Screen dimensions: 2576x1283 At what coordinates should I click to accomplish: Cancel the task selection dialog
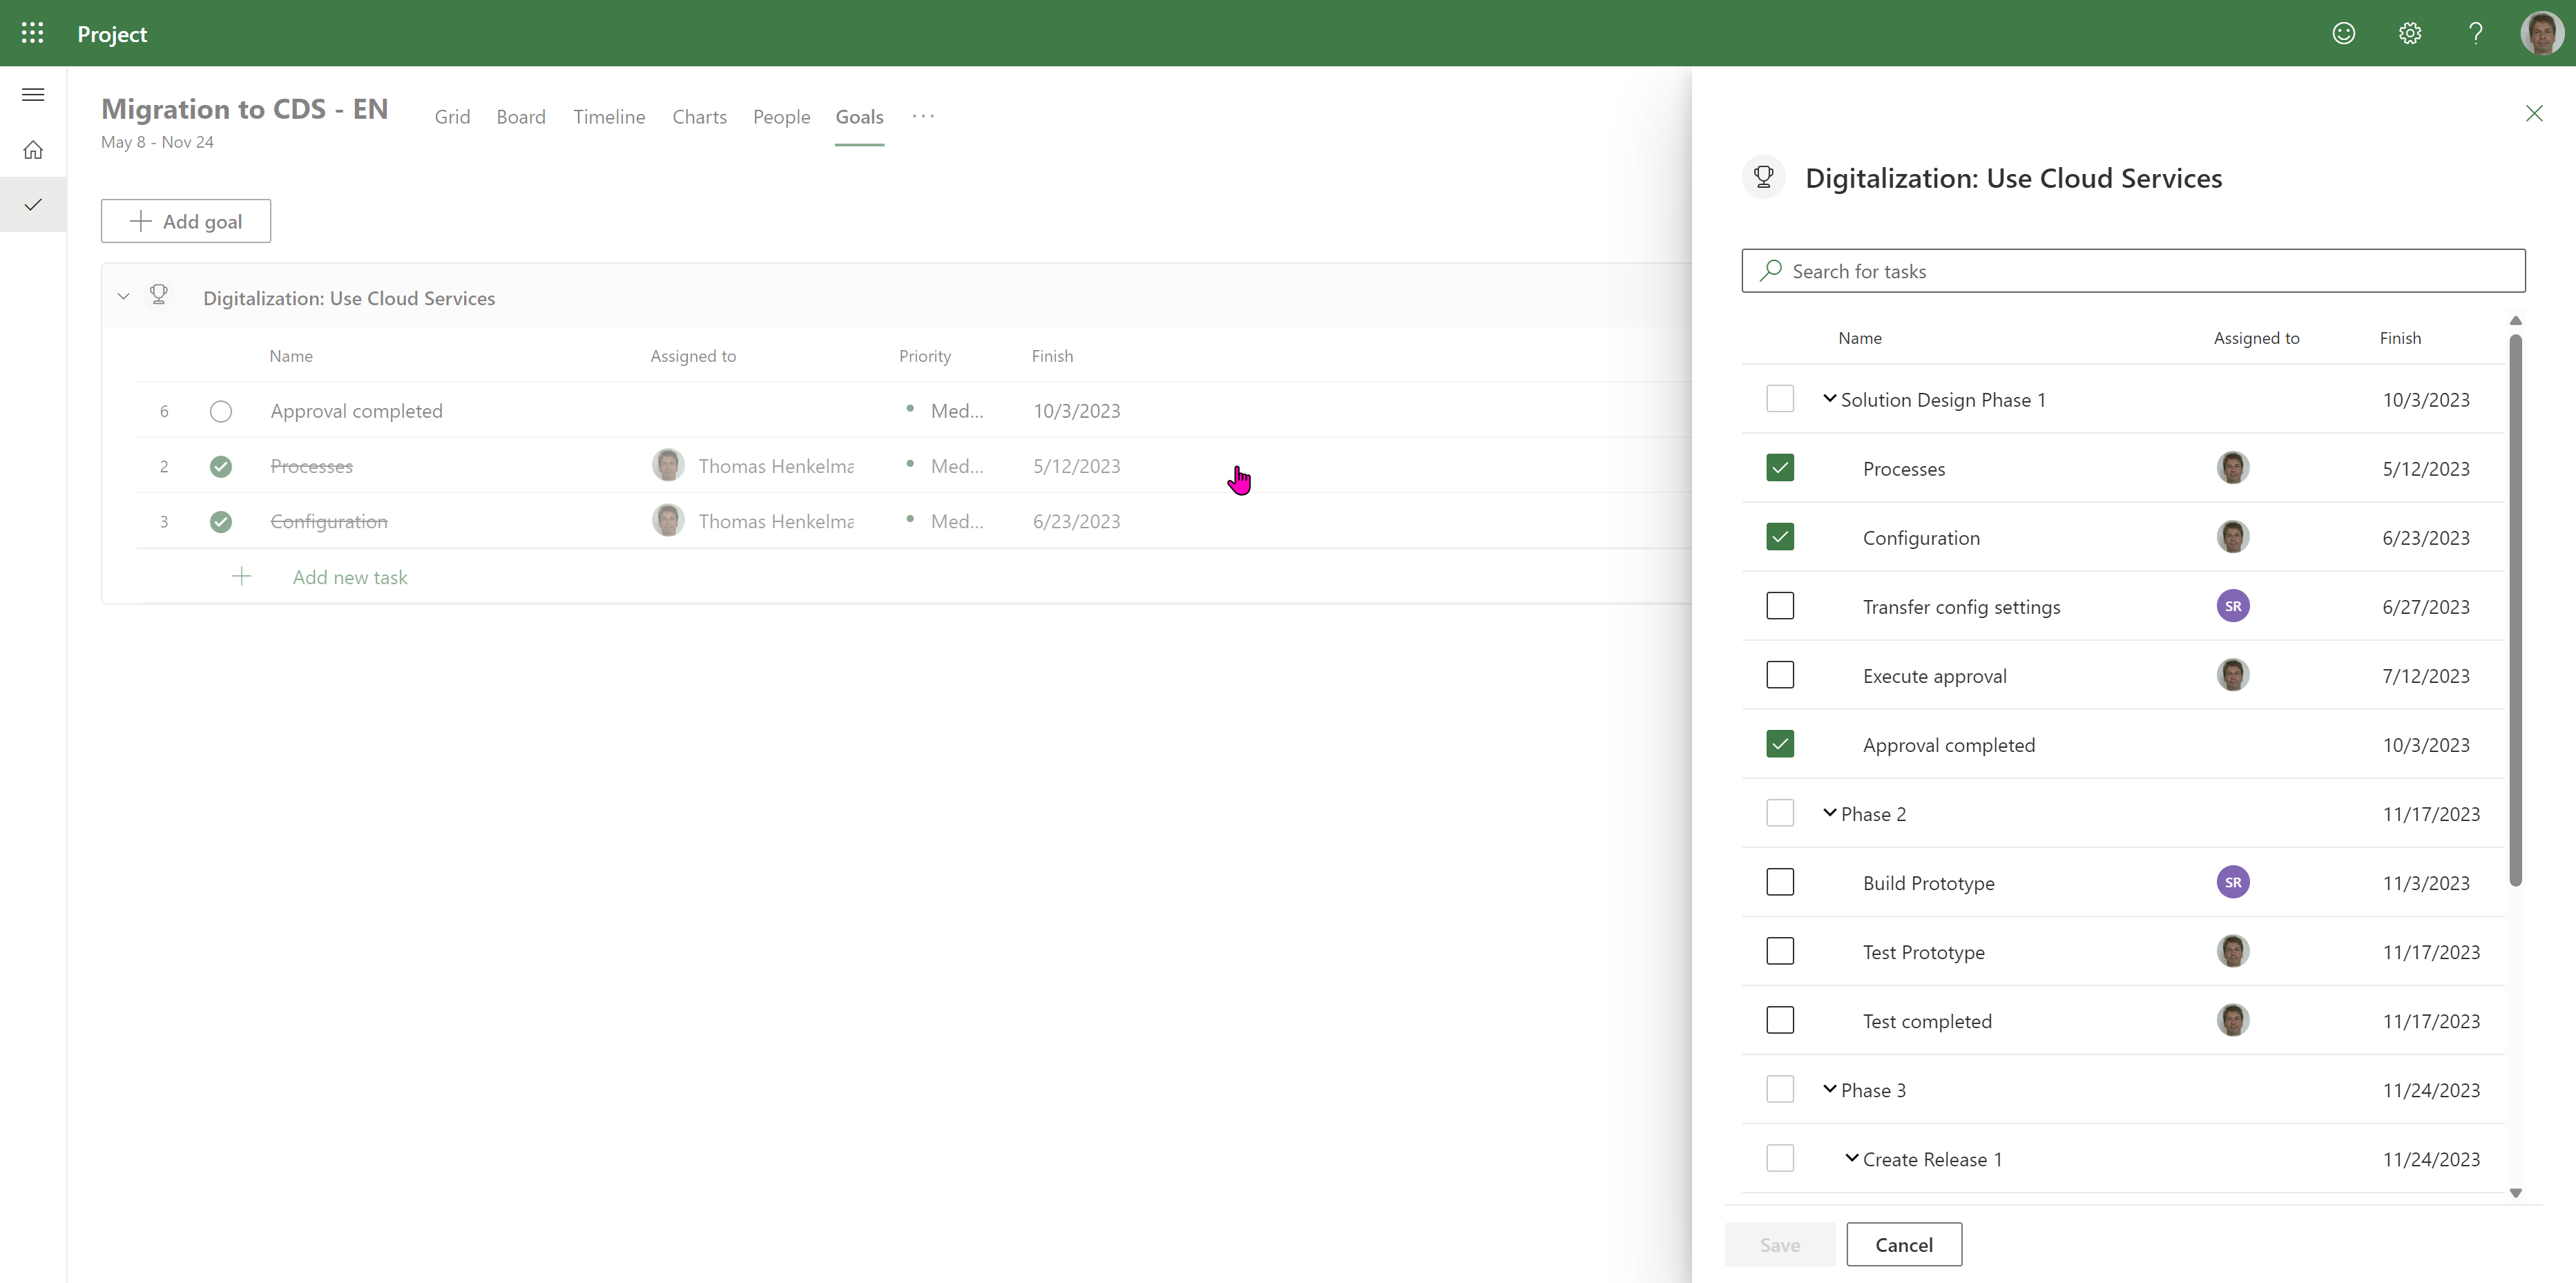tap(1904, 1244)
